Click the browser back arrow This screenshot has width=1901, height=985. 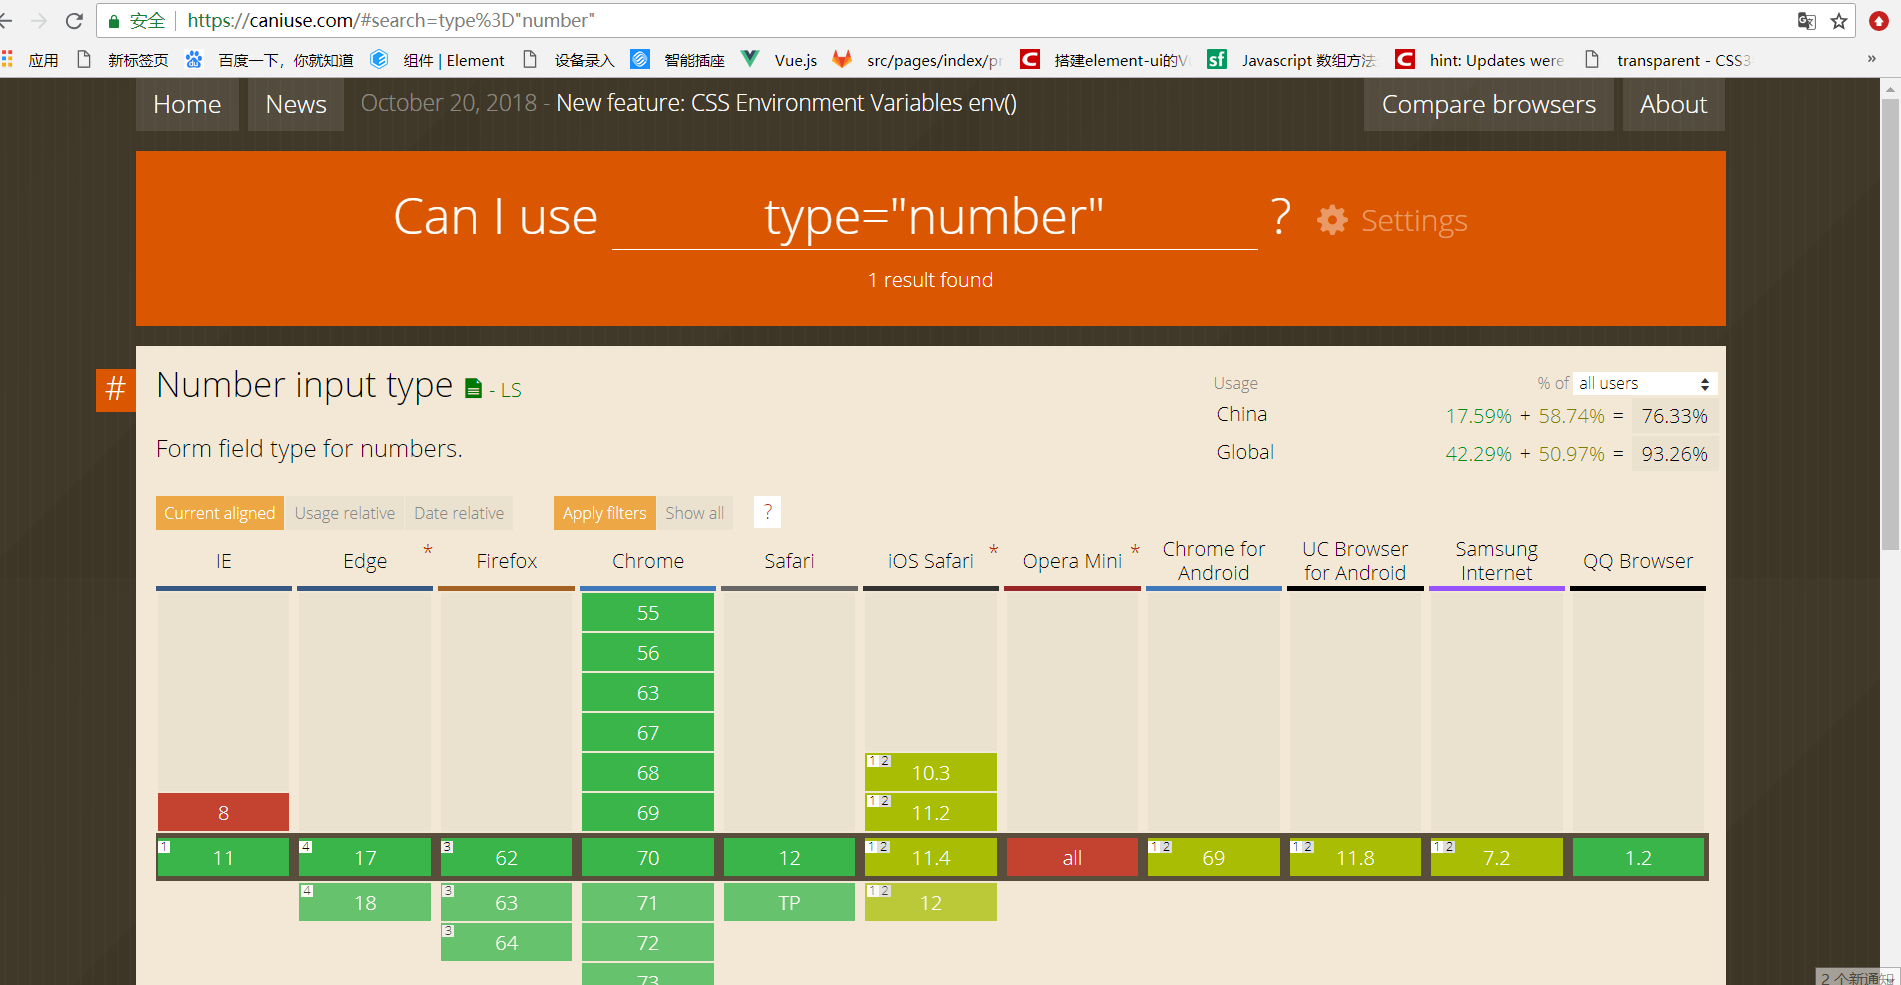[x=6, y=20]
